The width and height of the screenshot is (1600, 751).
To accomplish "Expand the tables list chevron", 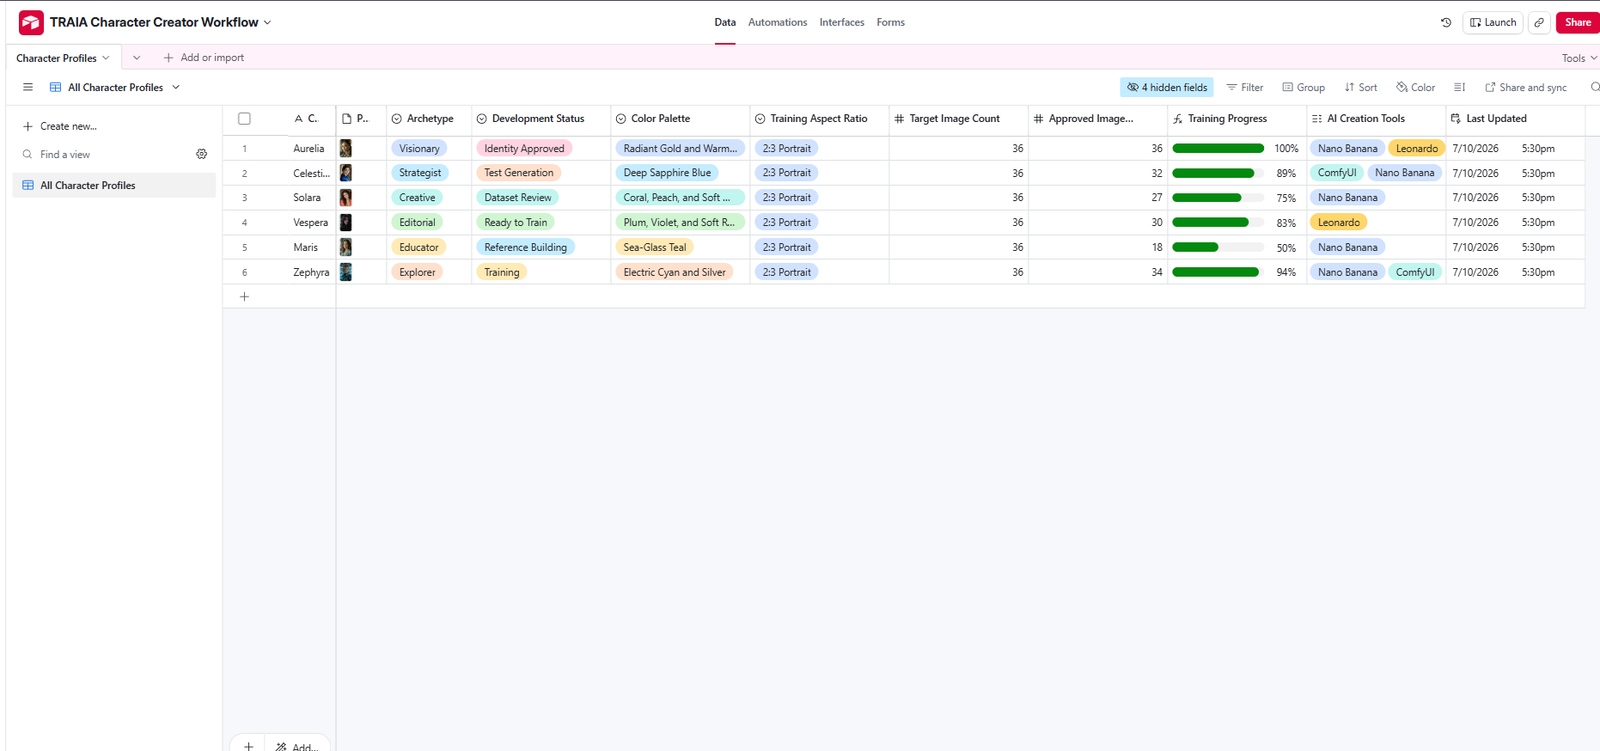I will coord(137,57).
